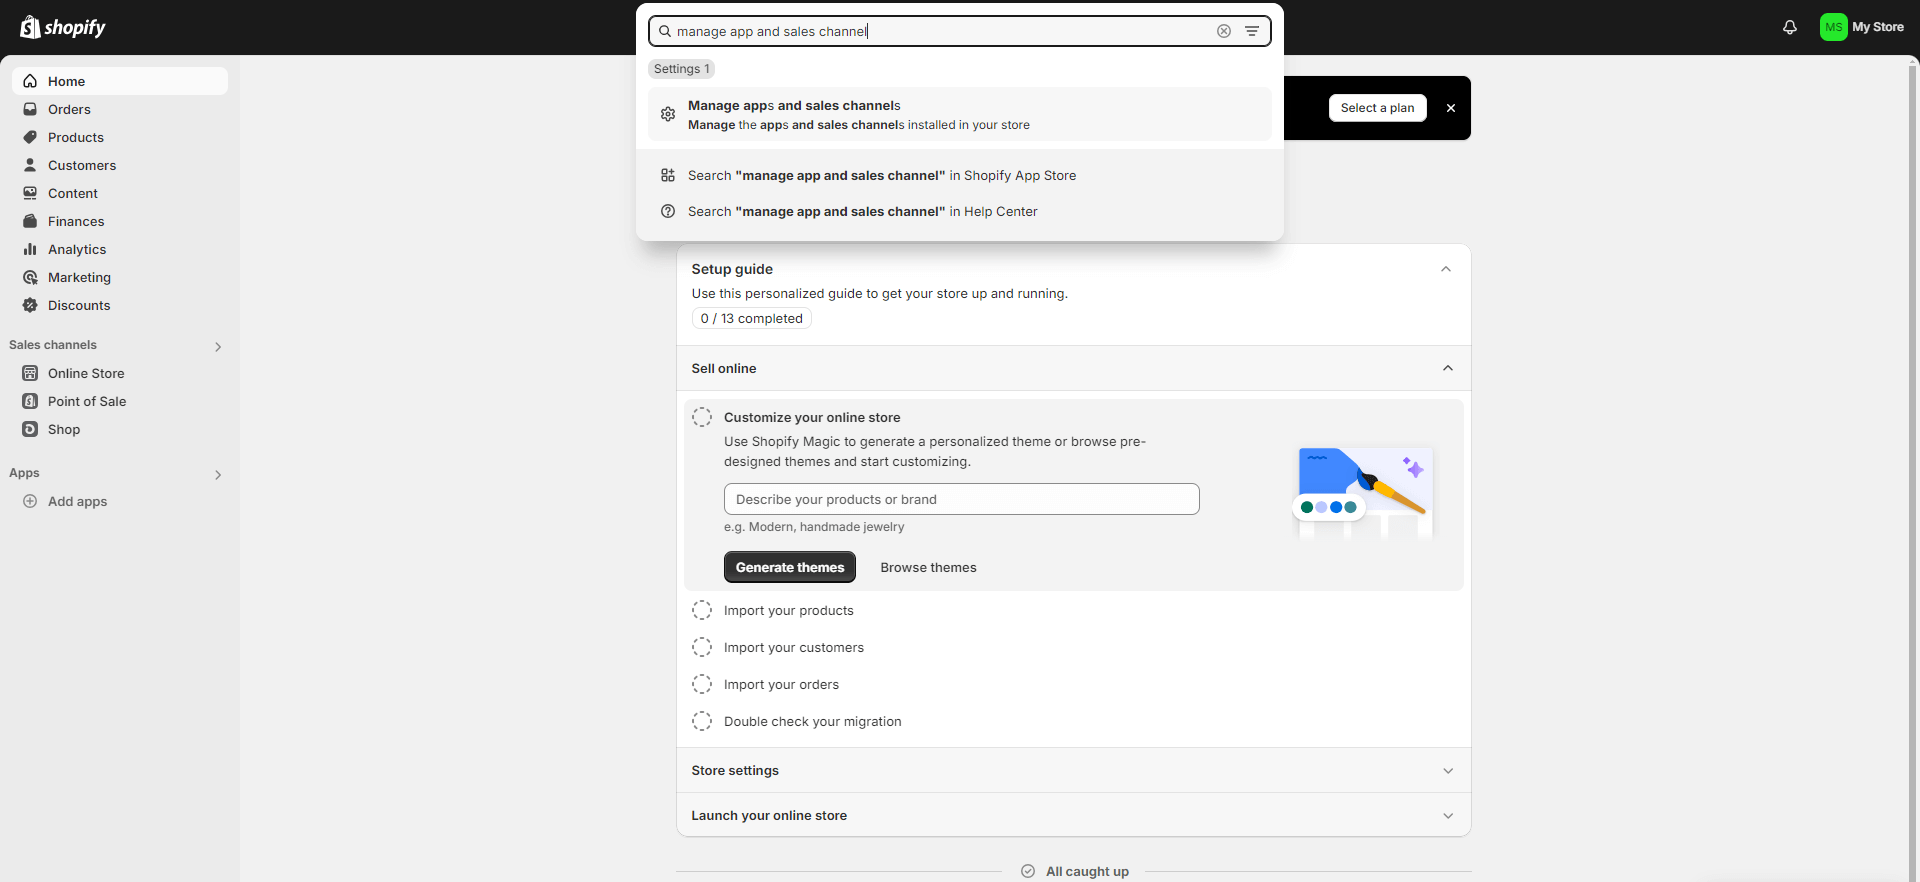Viewport: 1920px width, 882px height.
Task: Click the Shop channel icon
Action: [x=30, y=429]
